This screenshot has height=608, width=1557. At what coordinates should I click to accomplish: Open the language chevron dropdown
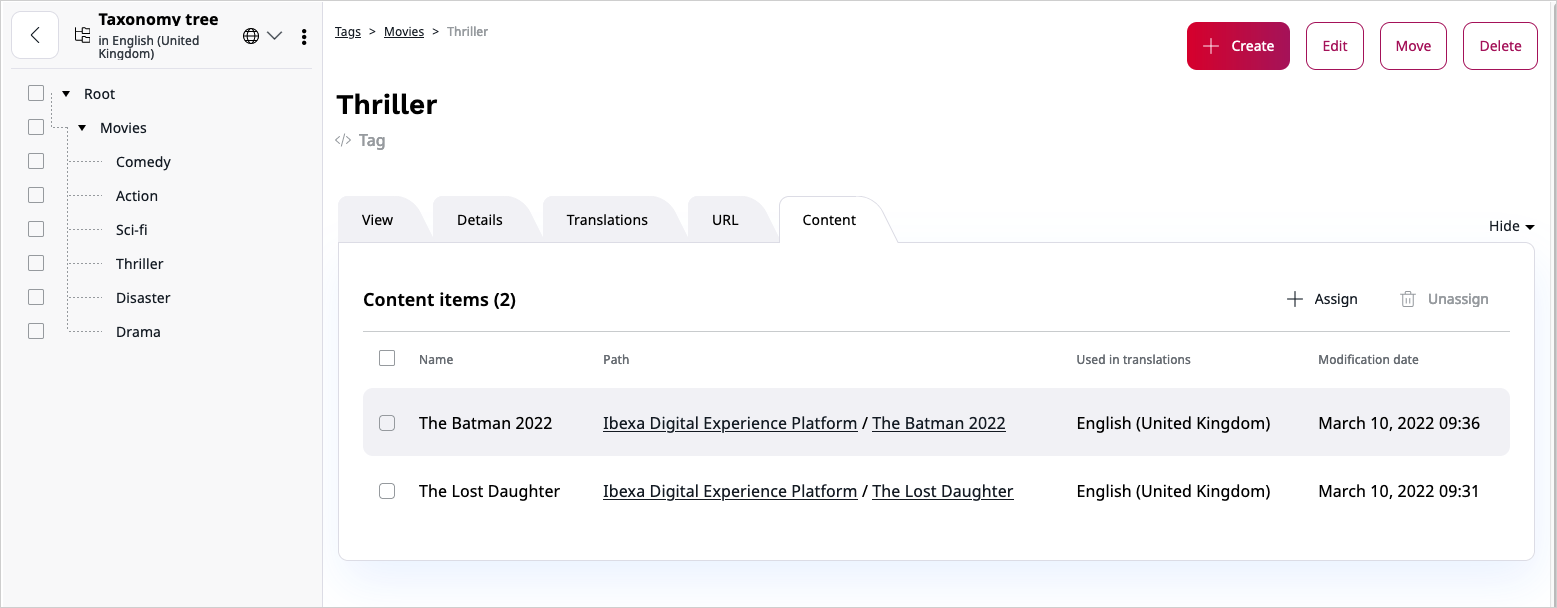pos(274,36)
